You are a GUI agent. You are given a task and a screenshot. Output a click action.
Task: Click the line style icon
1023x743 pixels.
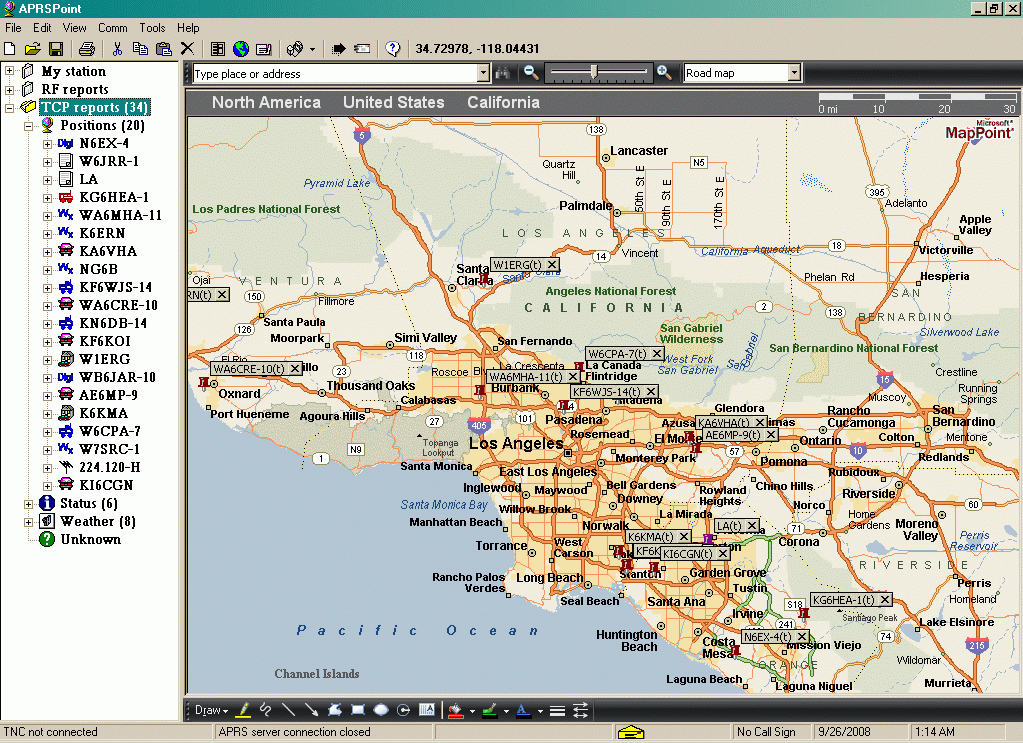click(x=557, y=710)
